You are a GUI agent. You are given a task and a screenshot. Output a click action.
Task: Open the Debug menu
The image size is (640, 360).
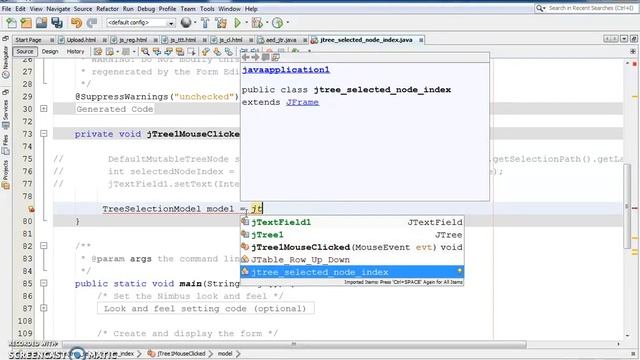pos(146,9)
